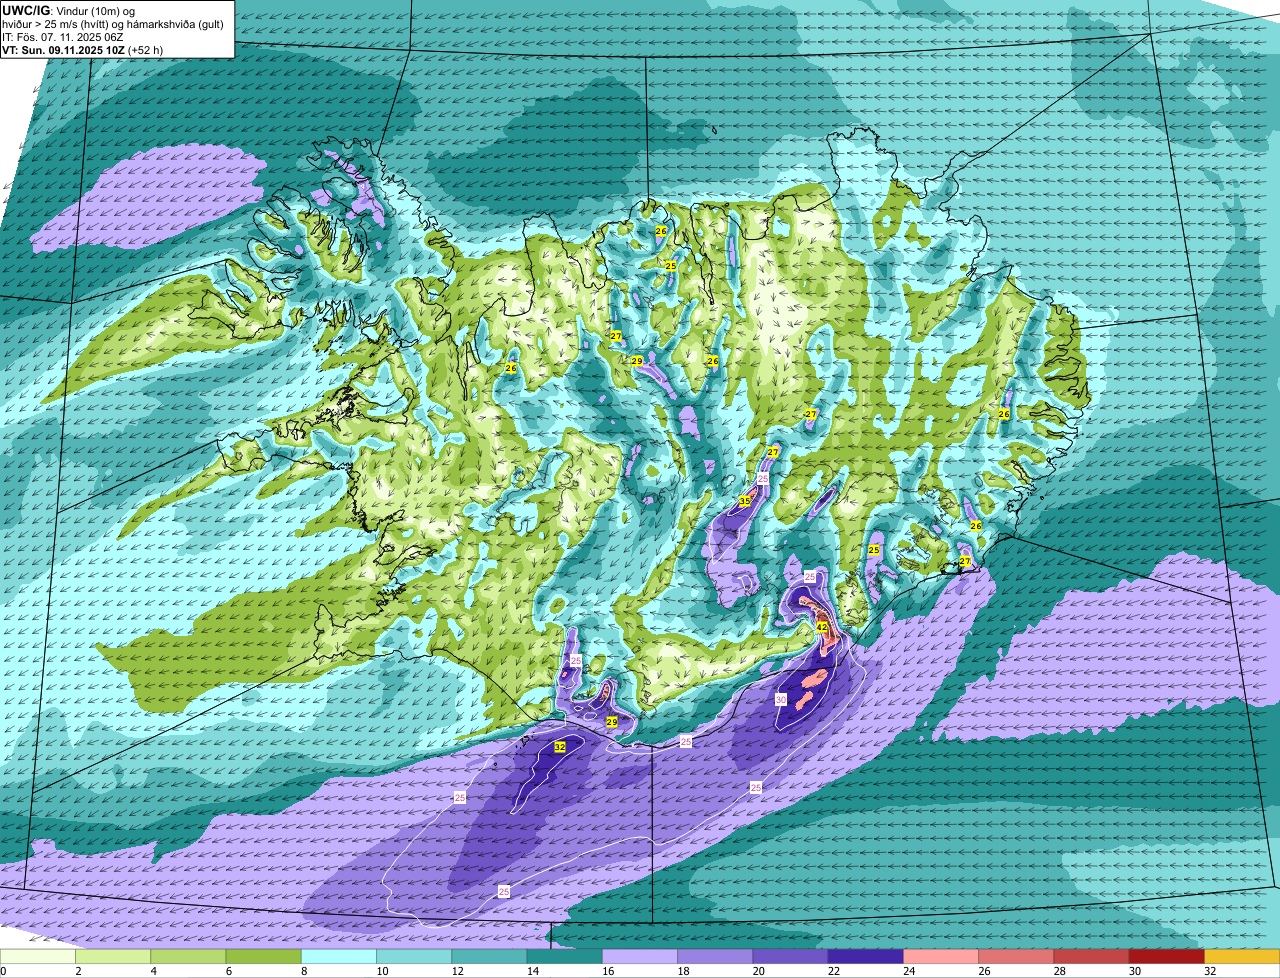Click the "2" tick label on the color scale

[77, 971]
